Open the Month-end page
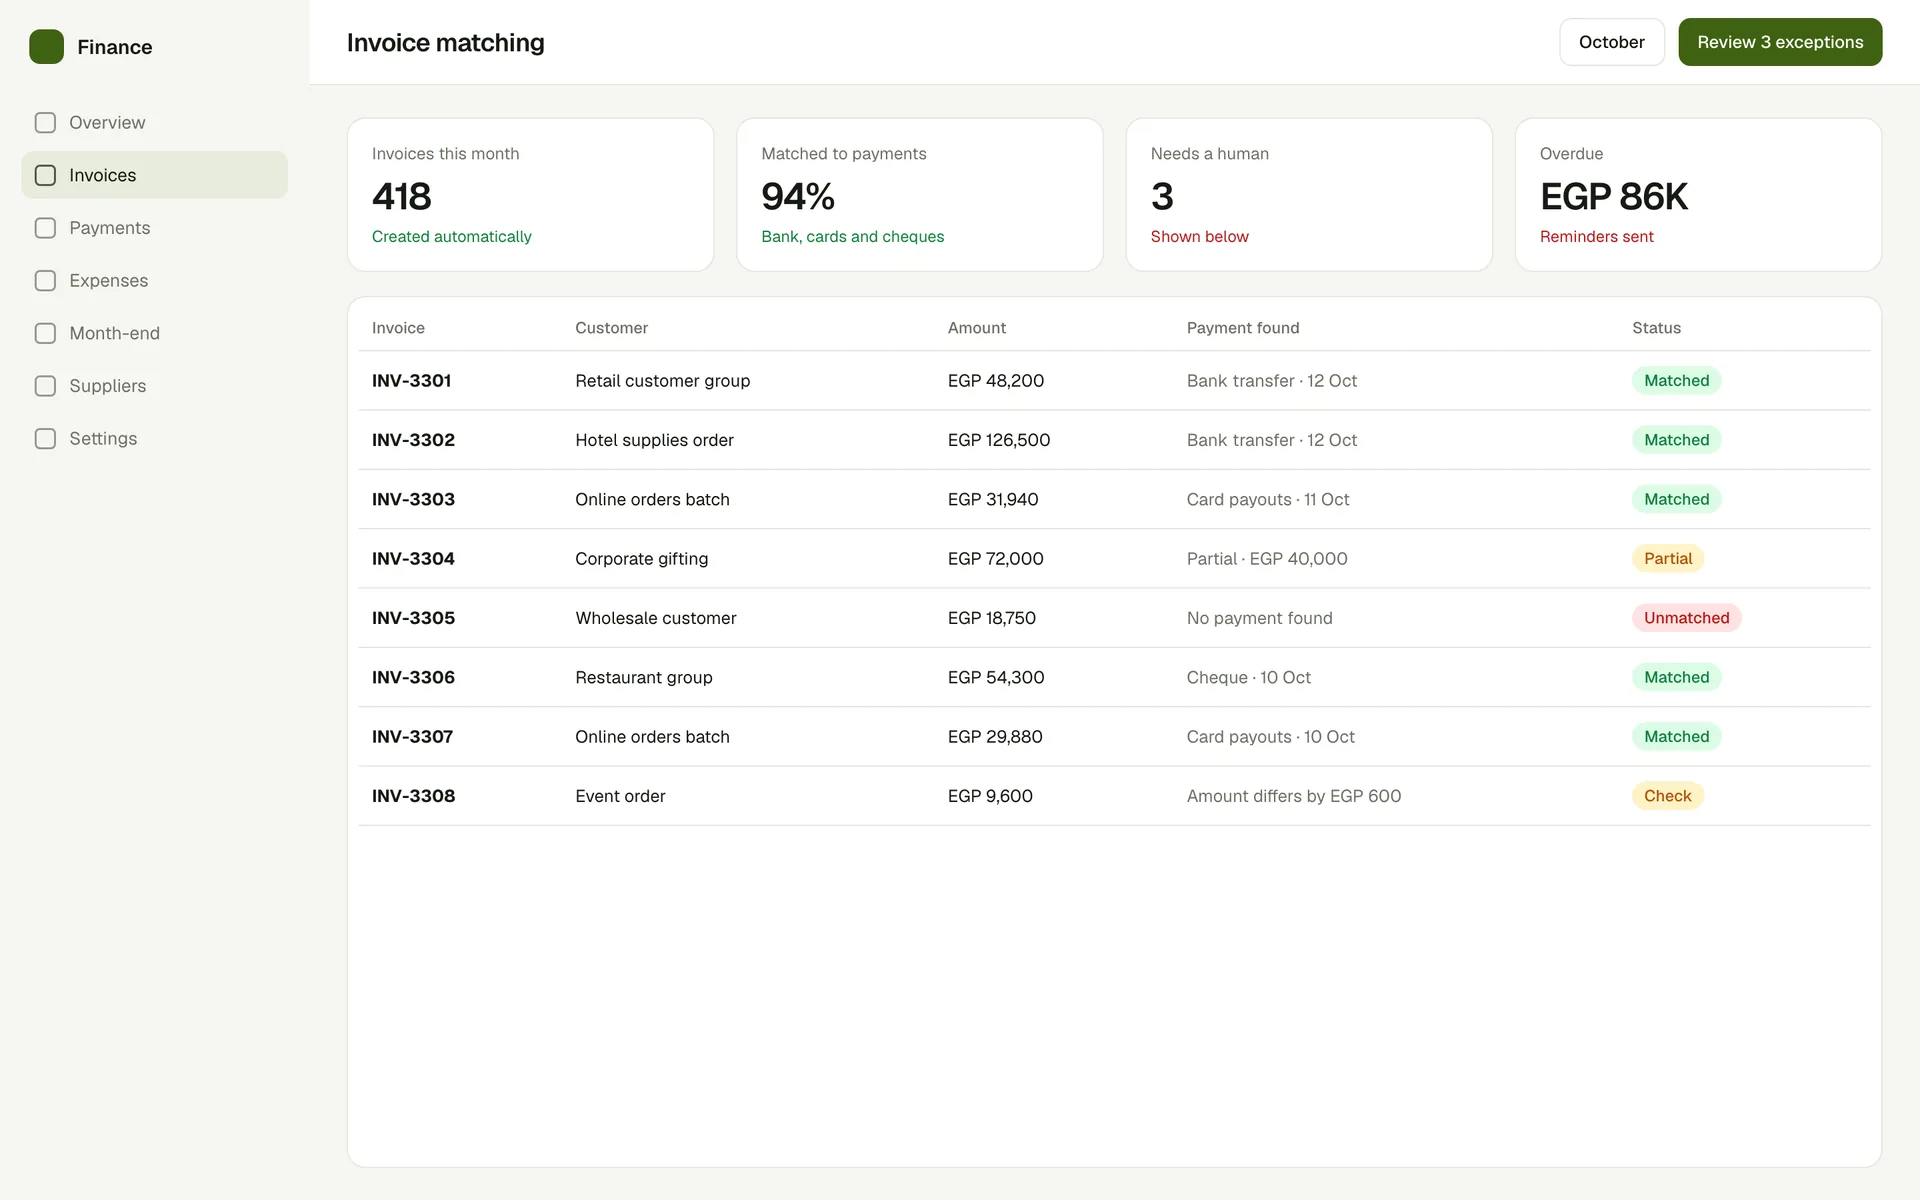The image size is (1920, 1200). (x=154, y=333)
